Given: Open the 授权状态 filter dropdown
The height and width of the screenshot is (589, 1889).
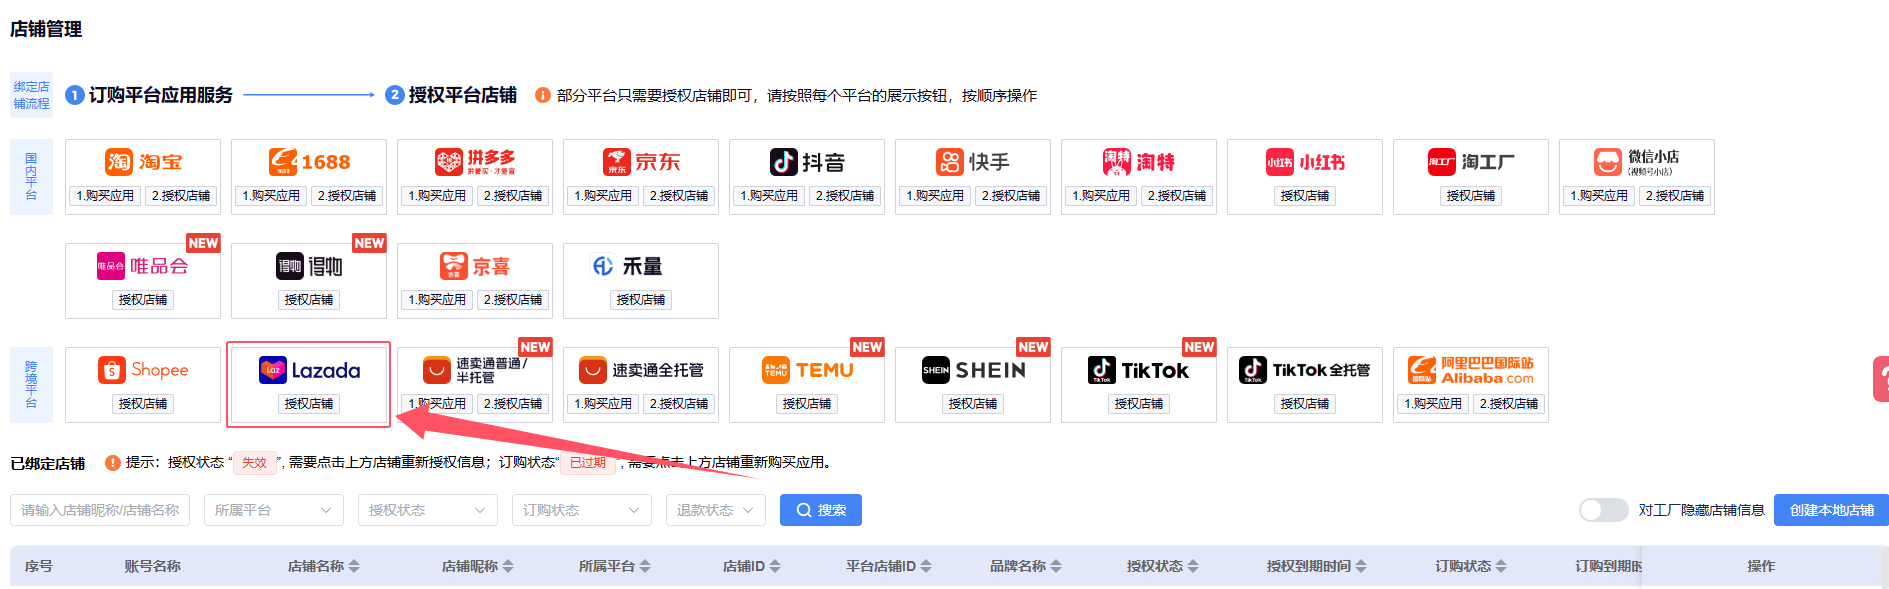Looking at the screenshot, I should 427,510.
